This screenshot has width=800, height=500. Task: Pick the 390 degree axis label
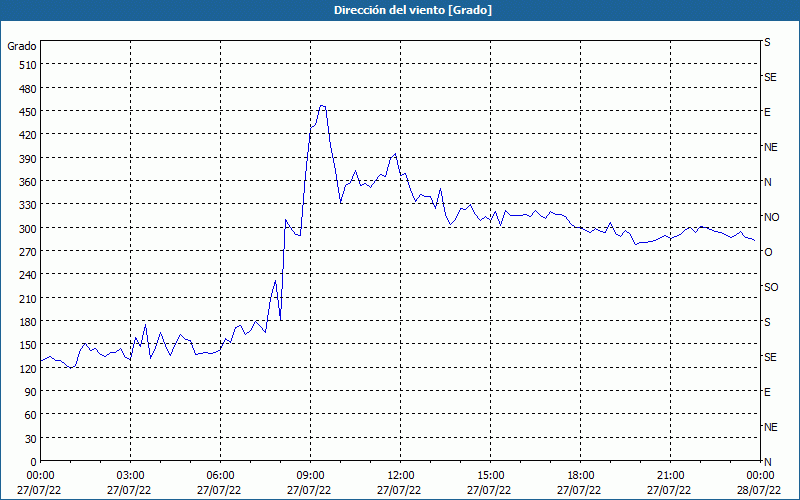click(x=29, y=159)
